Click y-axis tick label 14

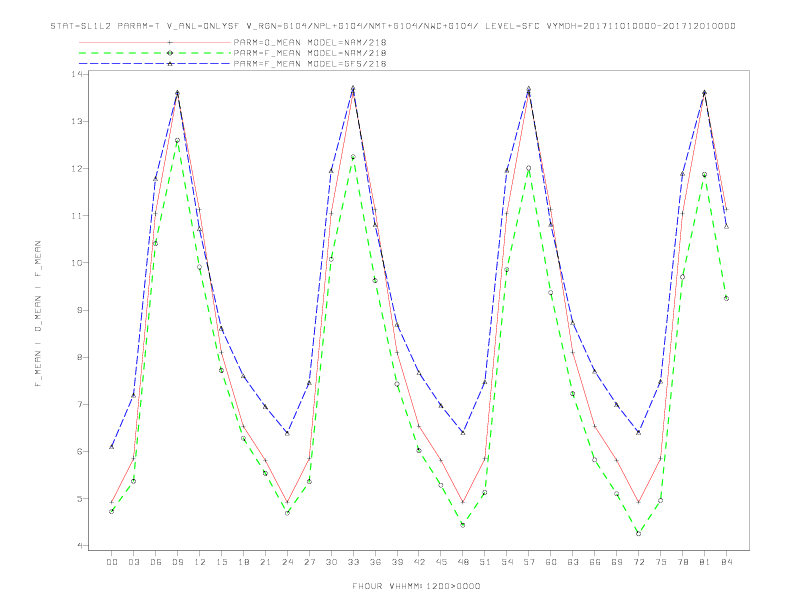click(77, 74)
